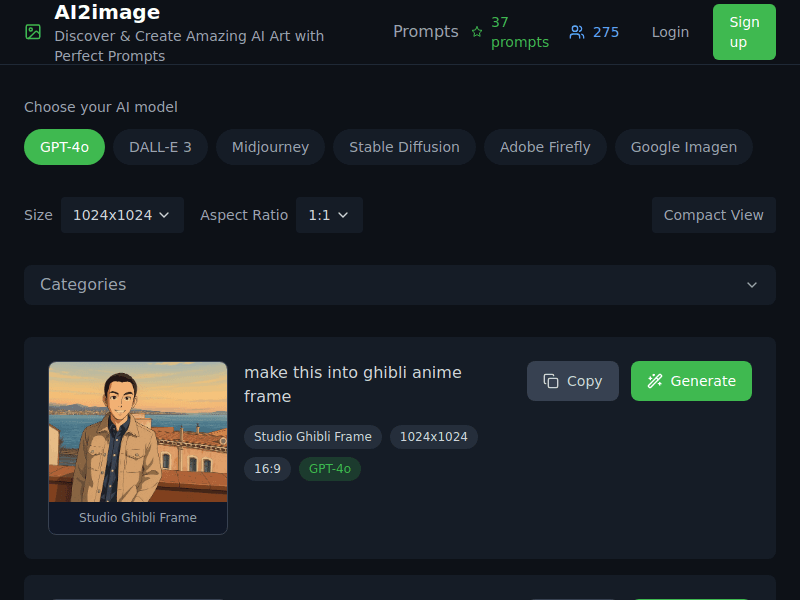This screenshot has height=600, width=800.
Task: Expand the Categories panel
Action: [x=400, y=285]
